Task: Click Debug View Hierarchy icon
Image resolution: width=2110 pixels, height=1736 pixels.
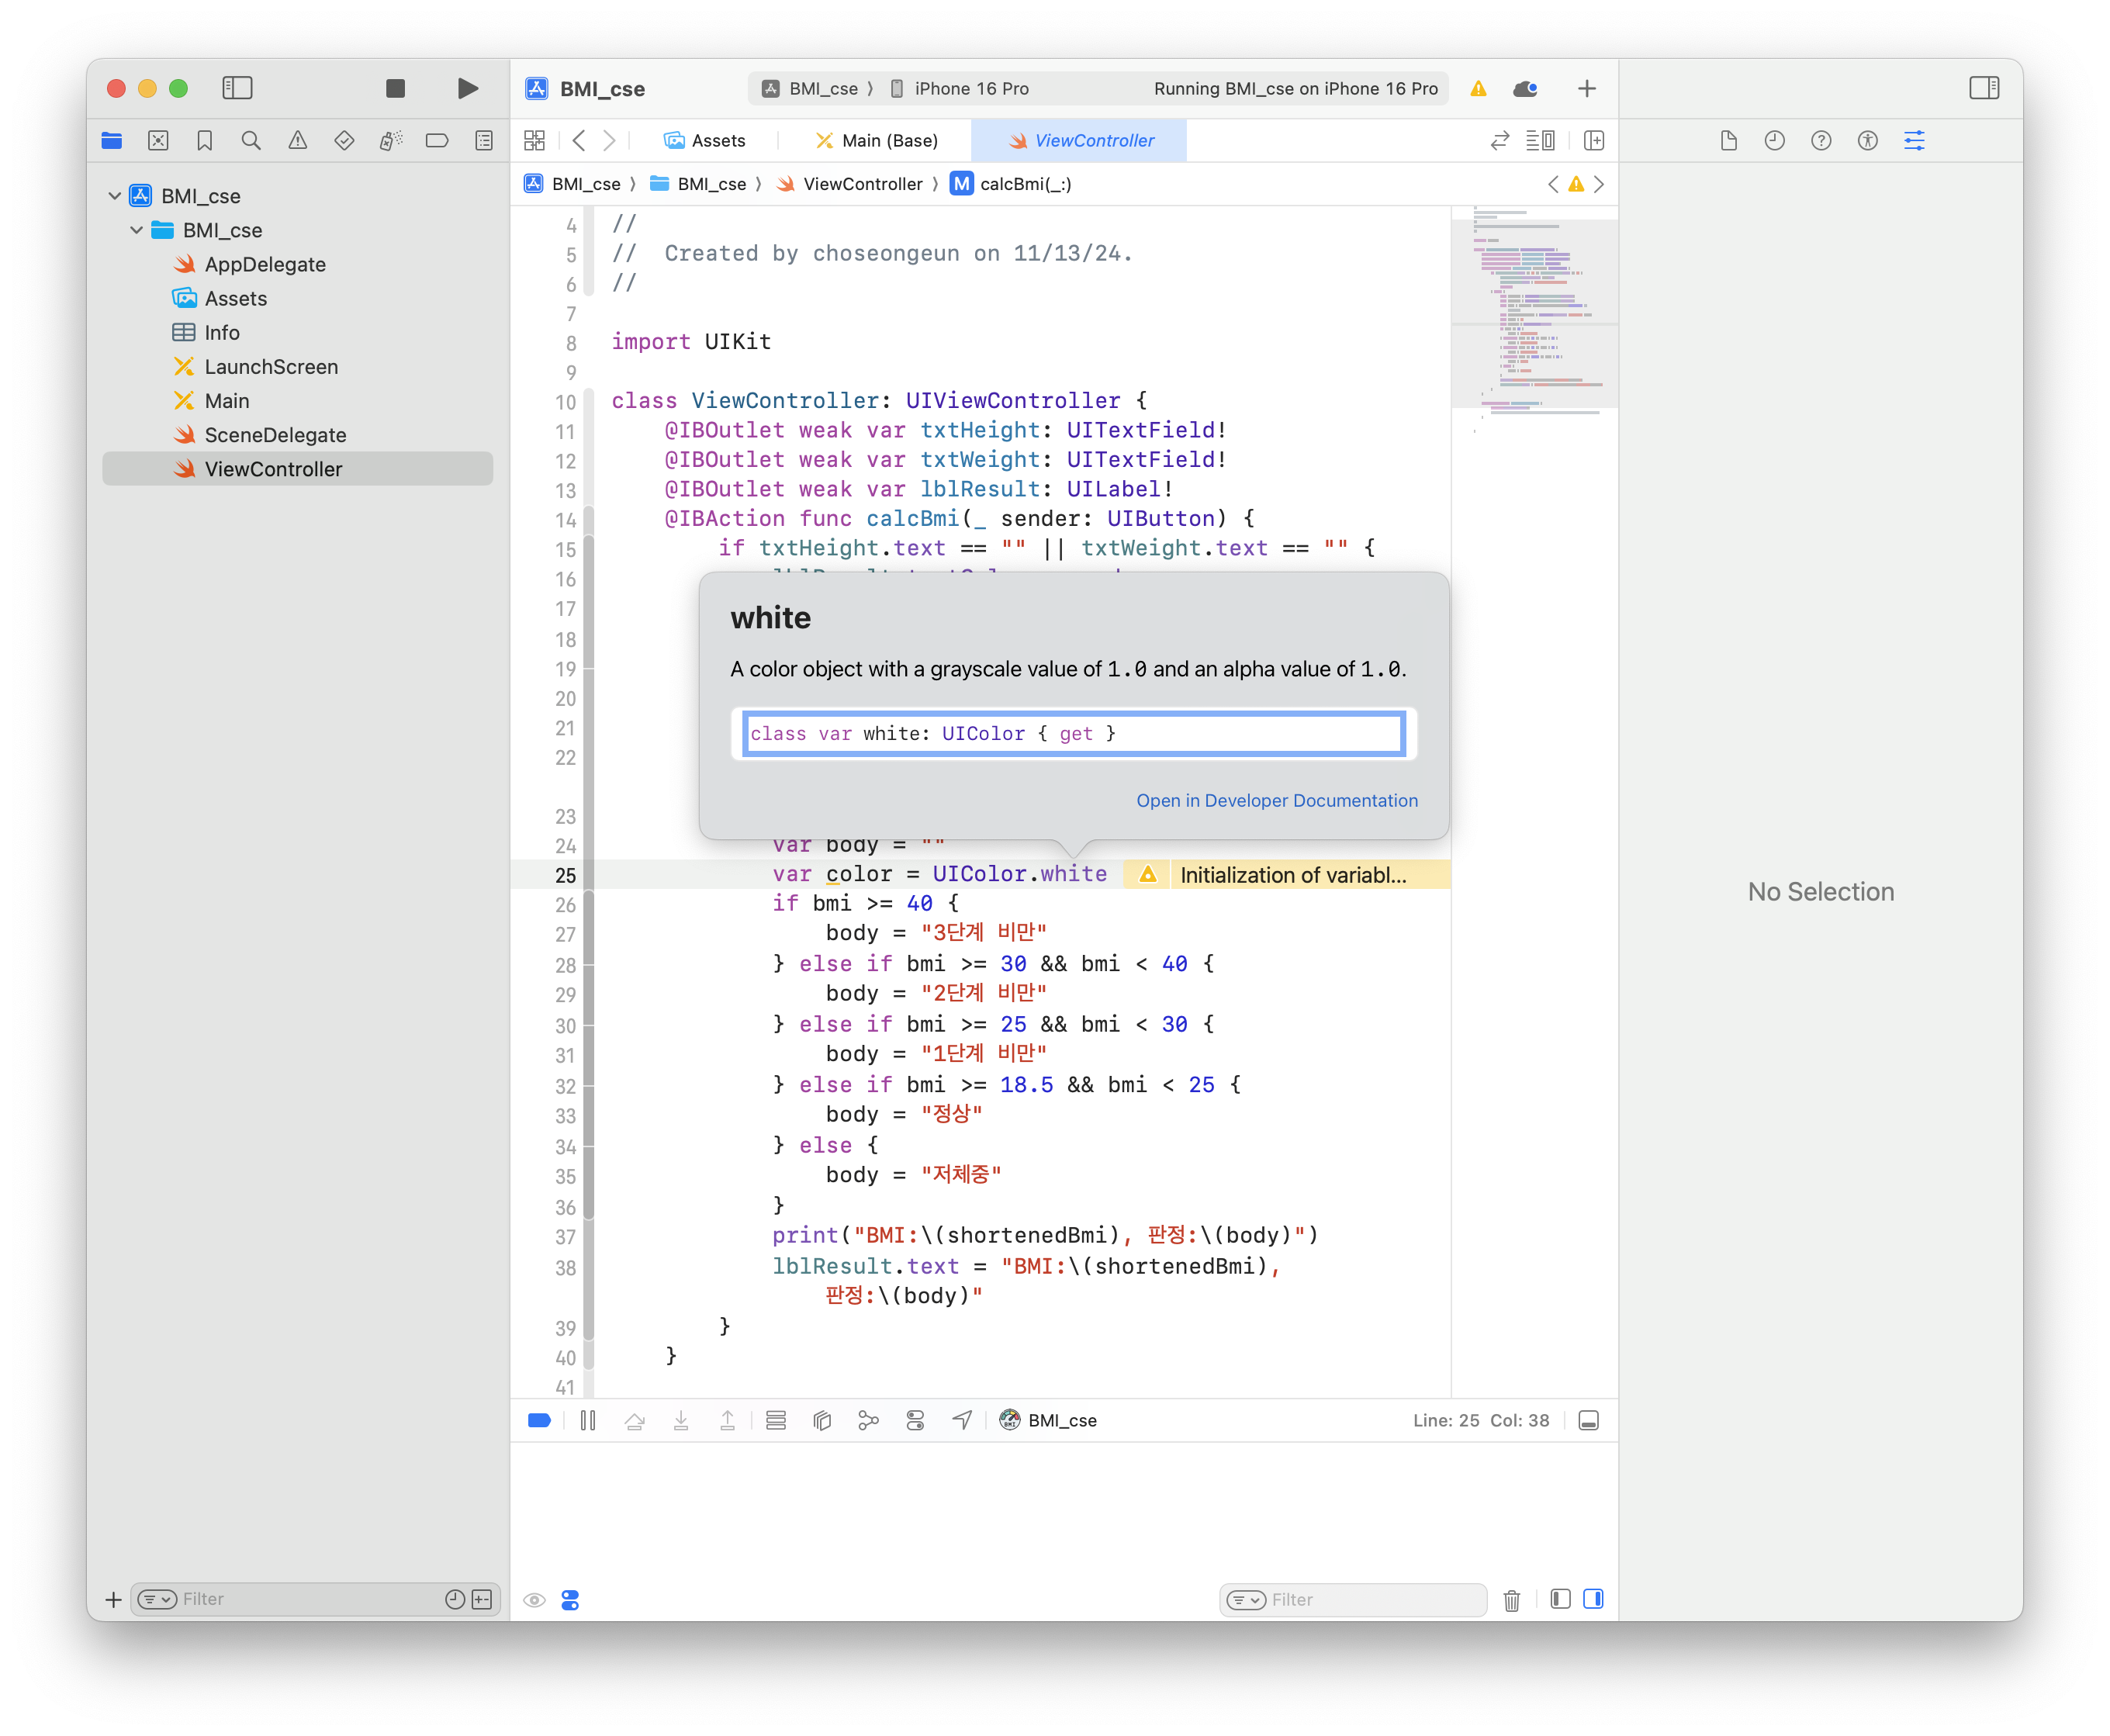Action: [x=822, y=1421]
